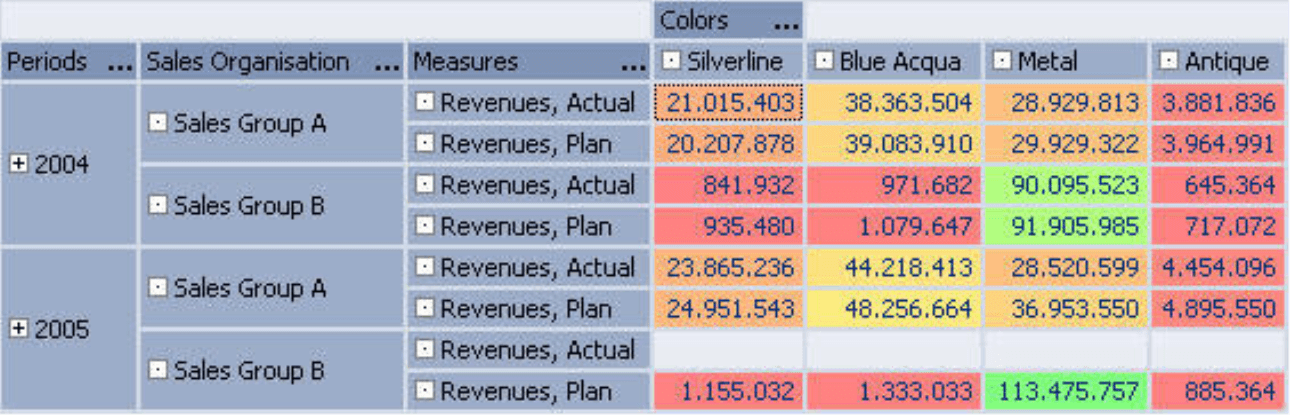Click Sales Group B icon under 2004
Screen dimensions: 1290x415
pyautogui.click(x=157, y=206)
